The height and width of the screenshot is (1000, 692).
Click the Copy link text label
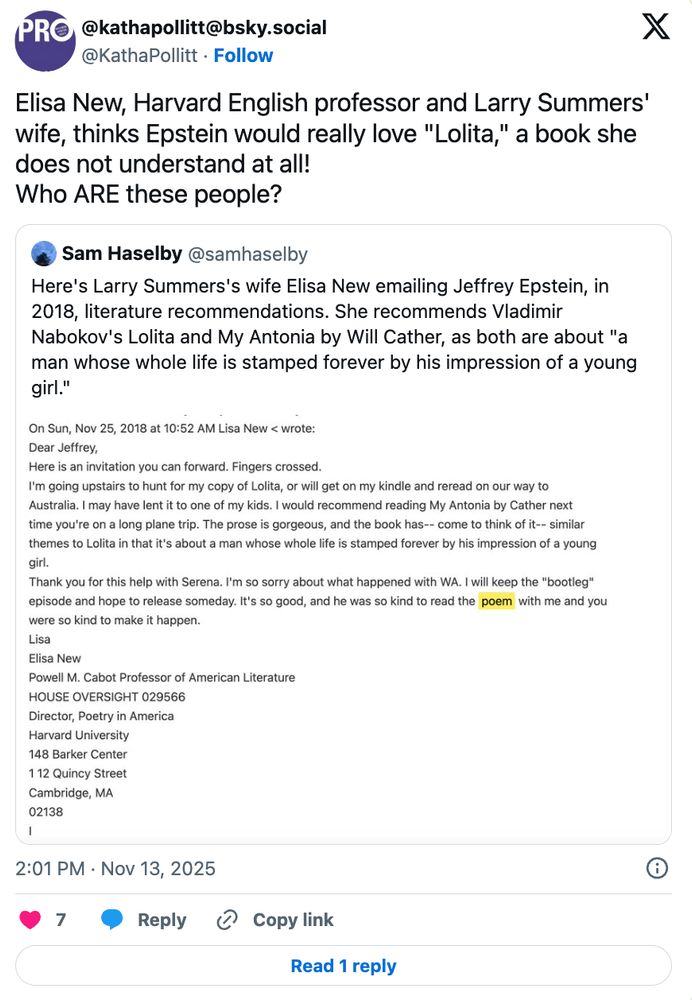(x=293, y=919)
